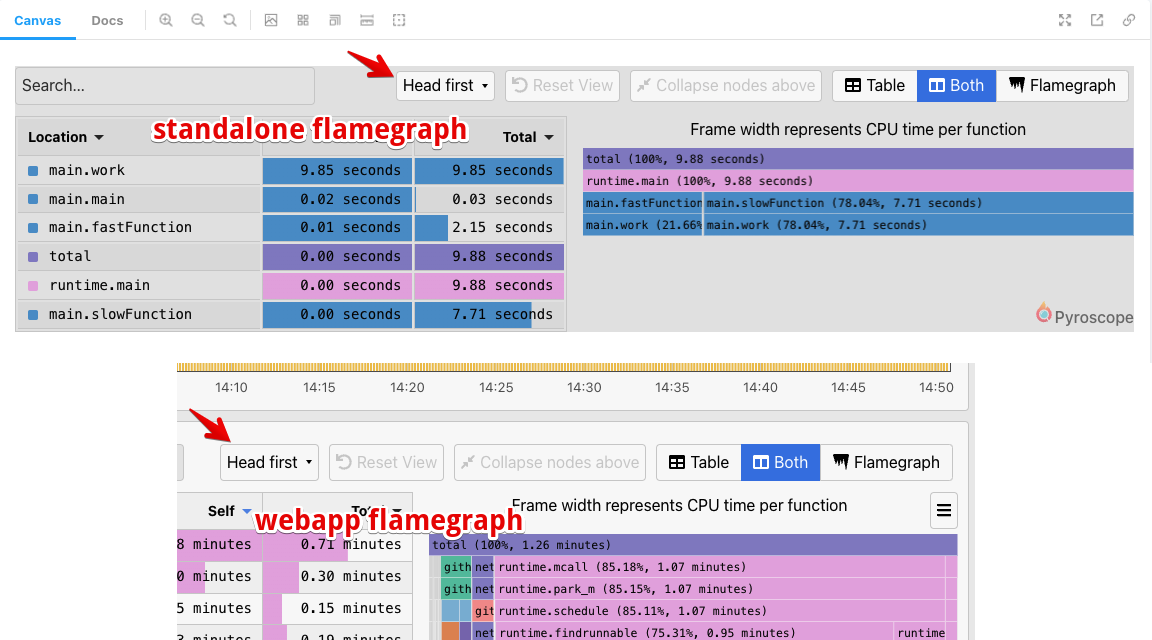Select the main.fastFunction table row
Viewport: 1152px width, 640px height.
click(x=291, y=228)
